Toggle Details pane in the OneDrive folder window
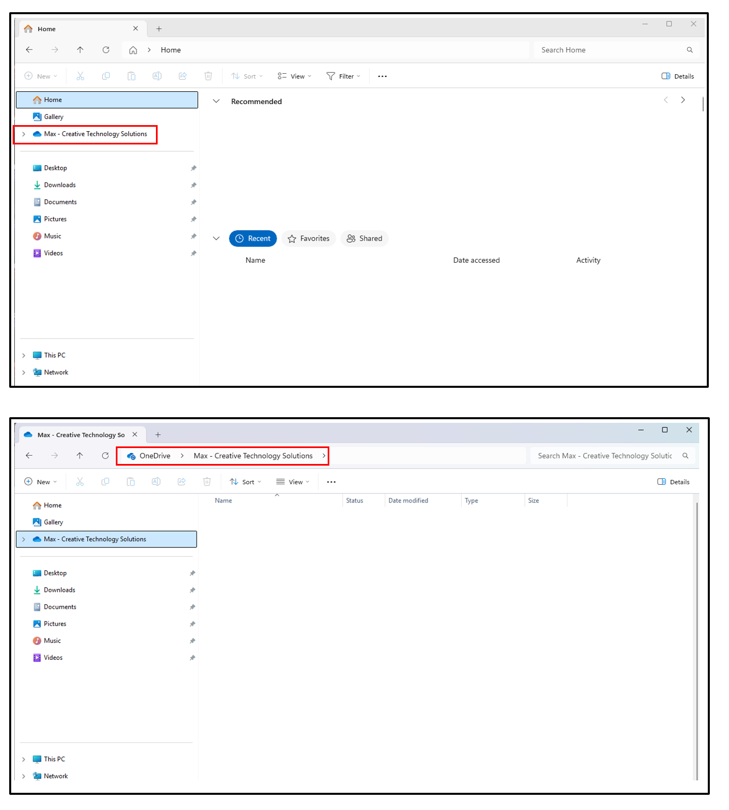This screenshot has width=729, height=810. click(x=673, y=482)
